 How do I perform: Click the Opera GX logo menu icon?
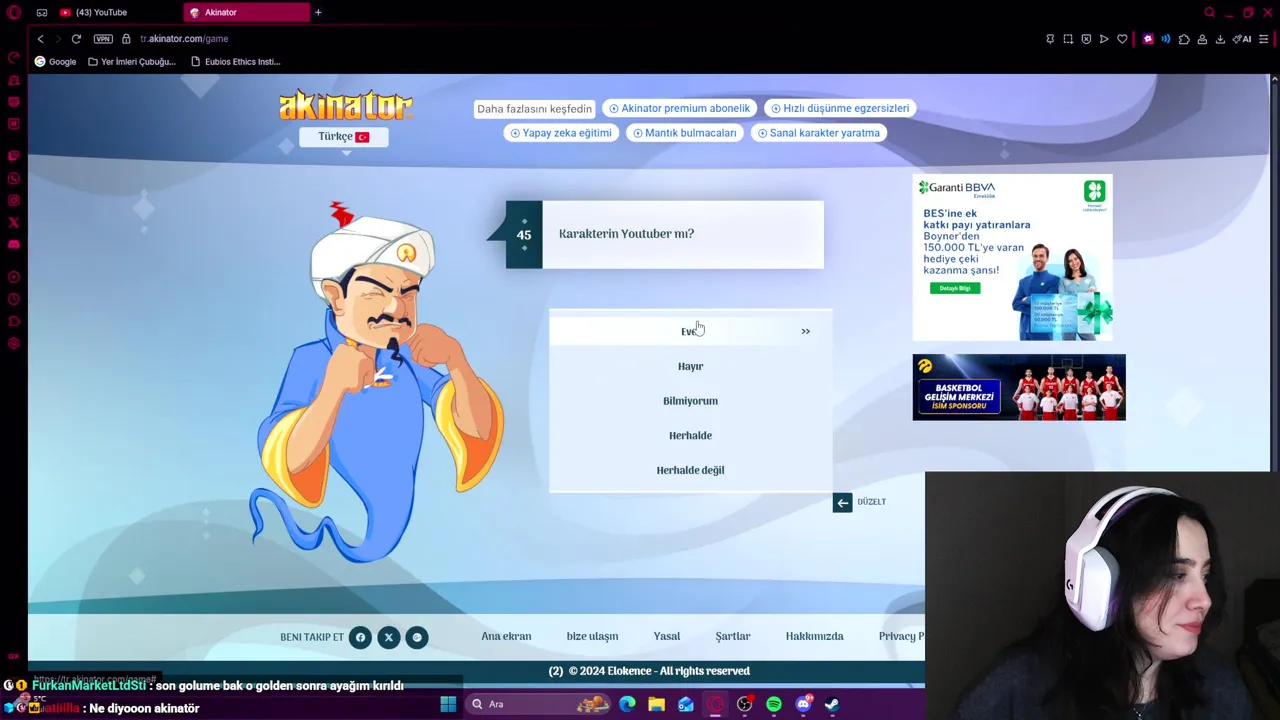click(x=13, y=12)
